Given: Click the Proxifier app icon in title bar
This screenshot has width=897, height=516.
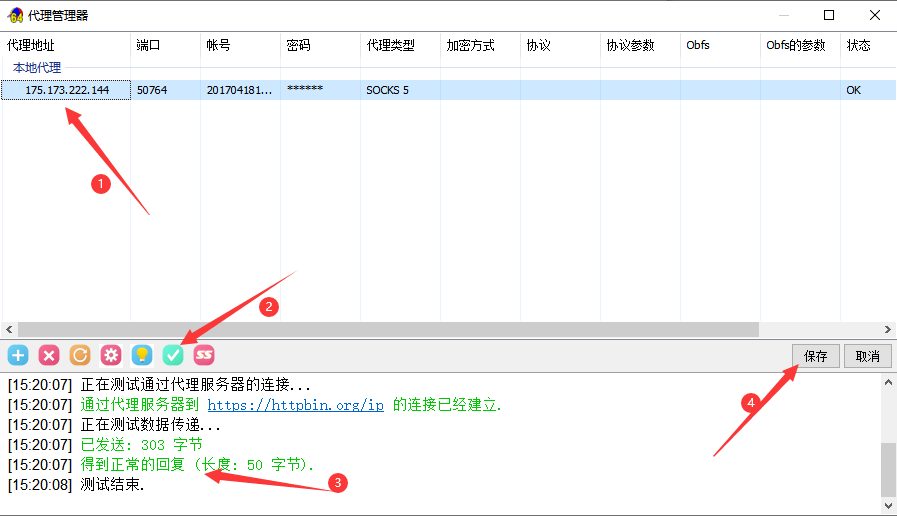Looking at the screenshot, I should pyautogui.click(x=15, y=15).
